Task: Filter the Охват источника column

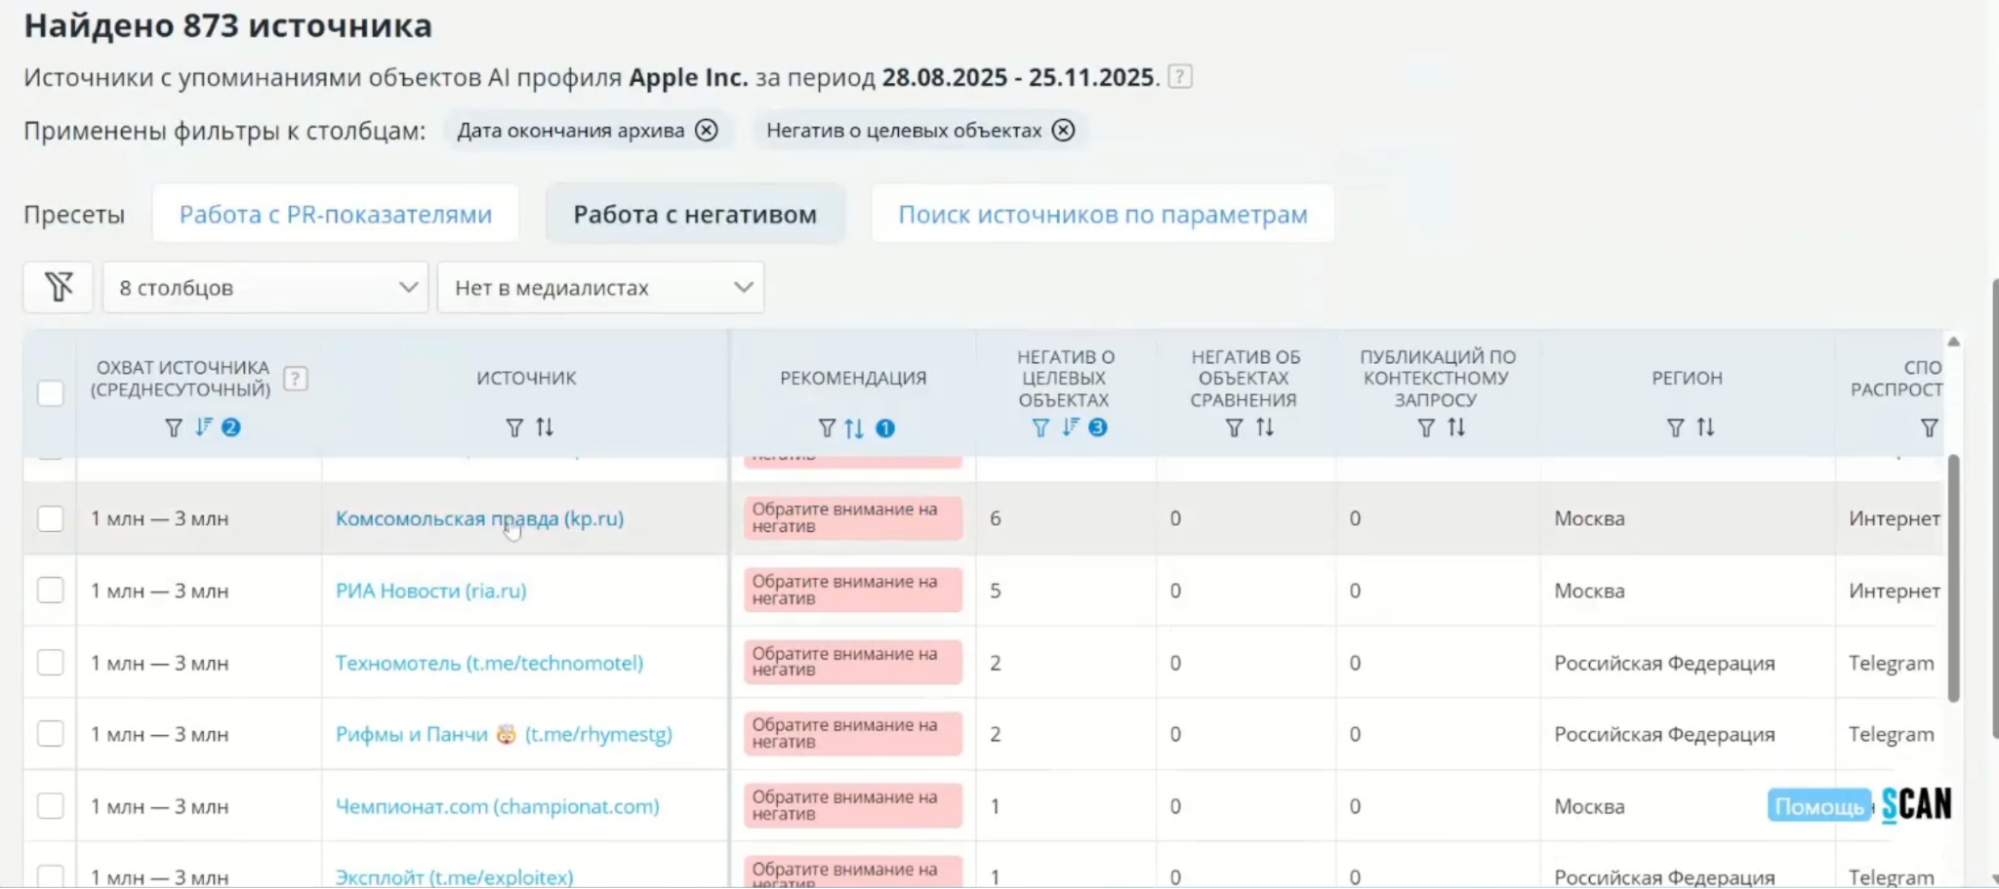Action: (174, 428)
